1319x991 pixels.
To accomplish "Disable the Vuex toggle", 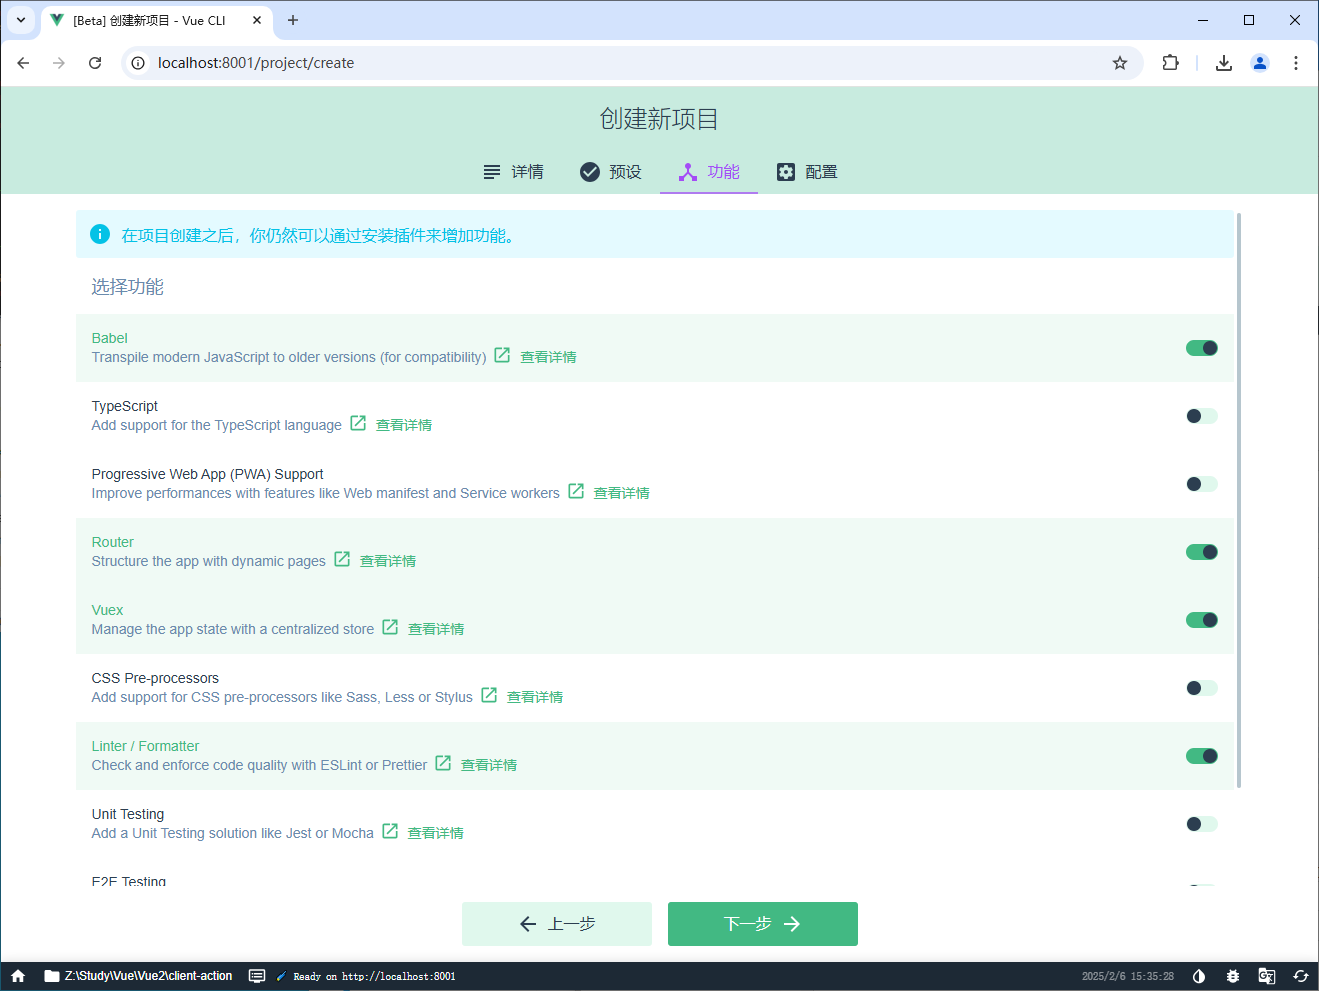I will tap(1202, 620).
